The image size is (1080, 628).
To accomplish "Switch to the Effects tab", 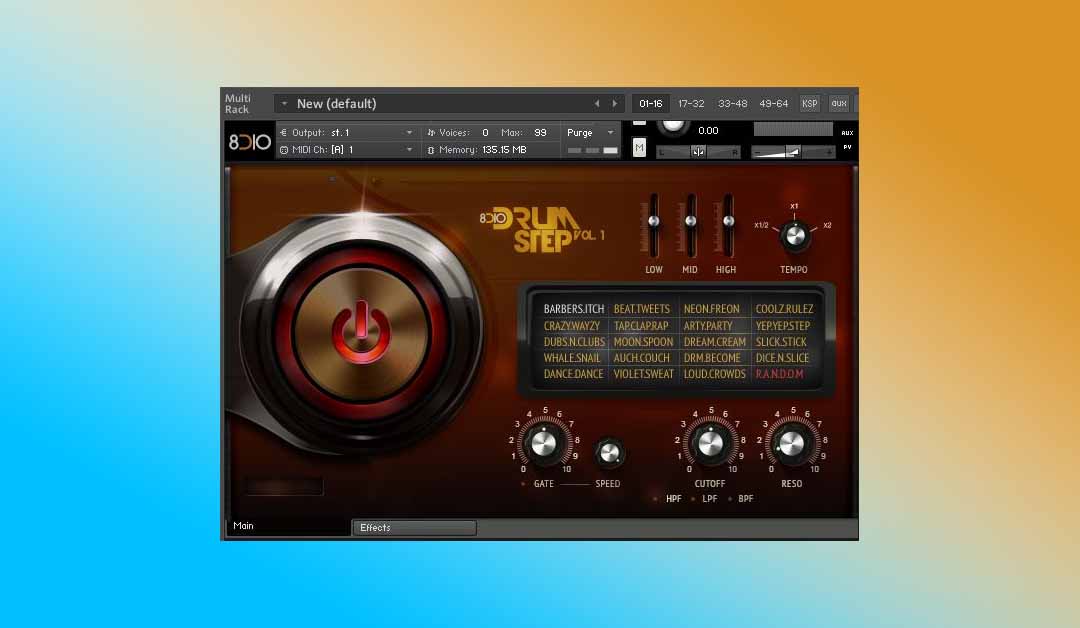I will tap(414, 527).
